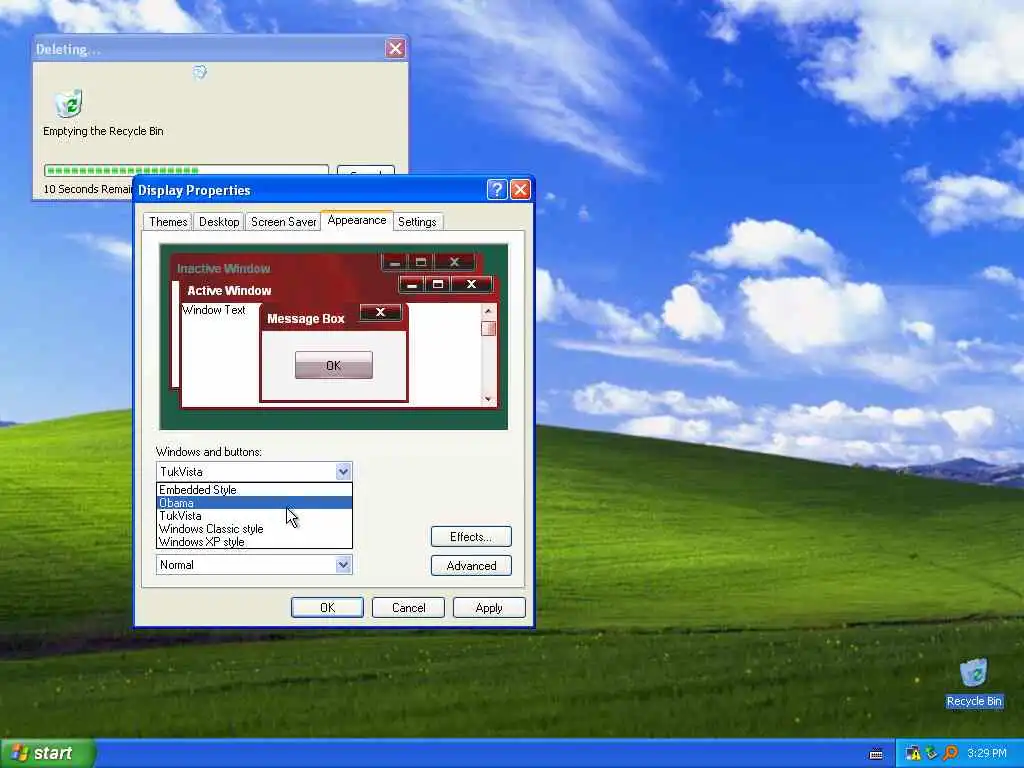The image size is (1024, 768).
Task: Choose Embedded Style from the list
Action: coord(254,490)
